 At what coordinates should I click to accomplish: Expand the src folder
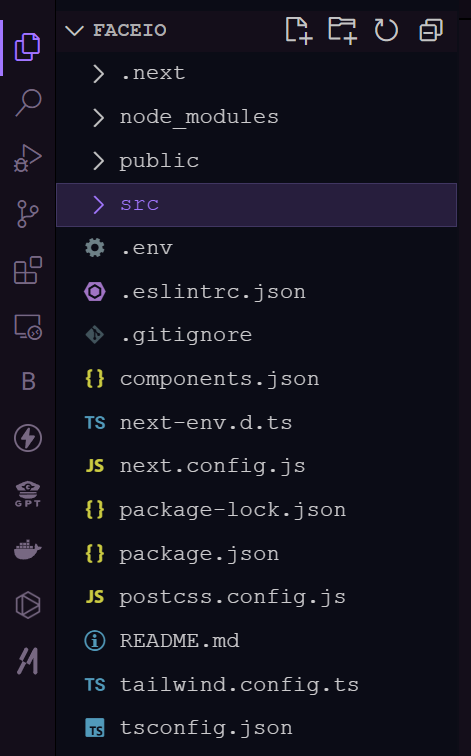click(x=256, y=204)
